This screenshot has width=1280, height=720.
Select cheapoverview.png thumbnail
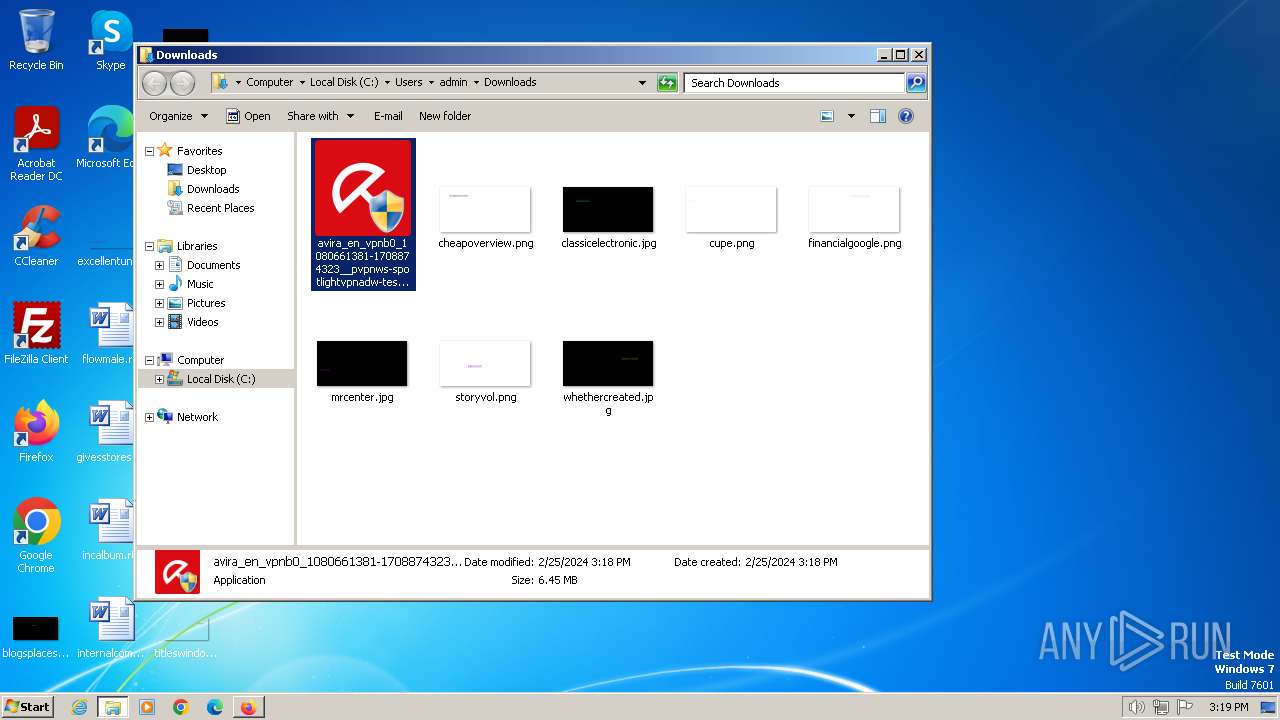(x=485, y=210)
